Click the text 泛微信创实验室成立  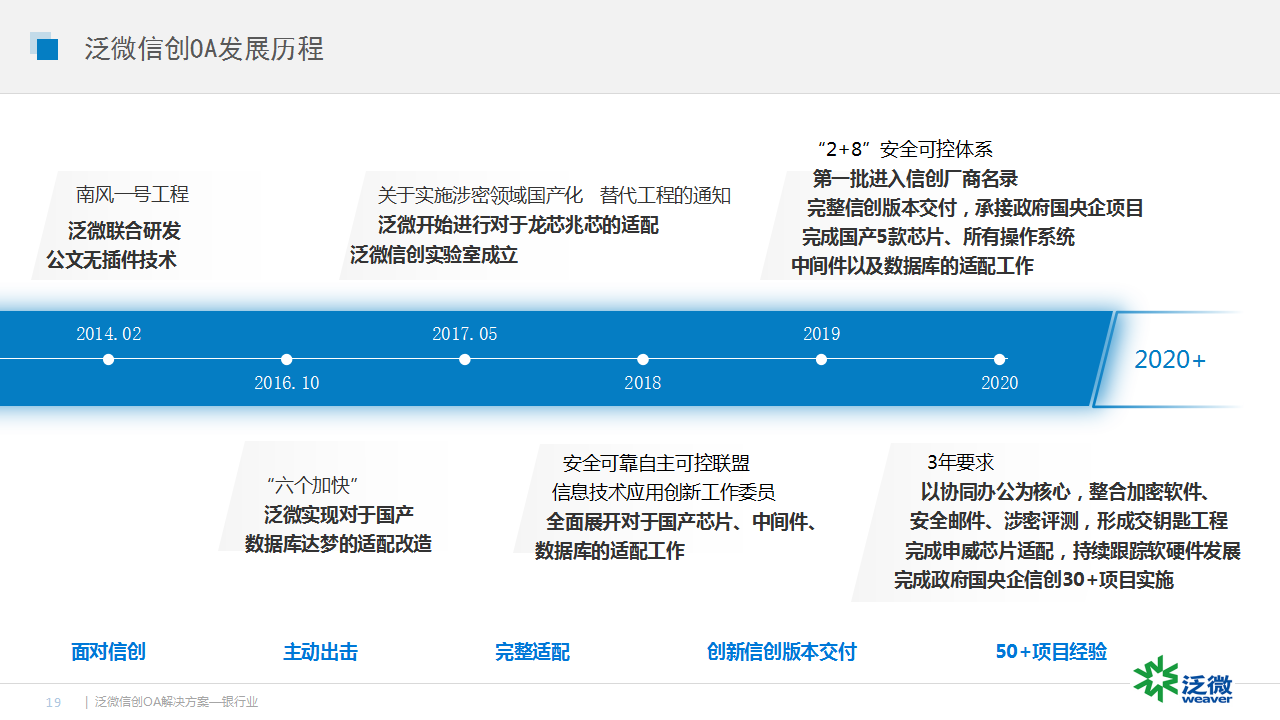[434, 255]
